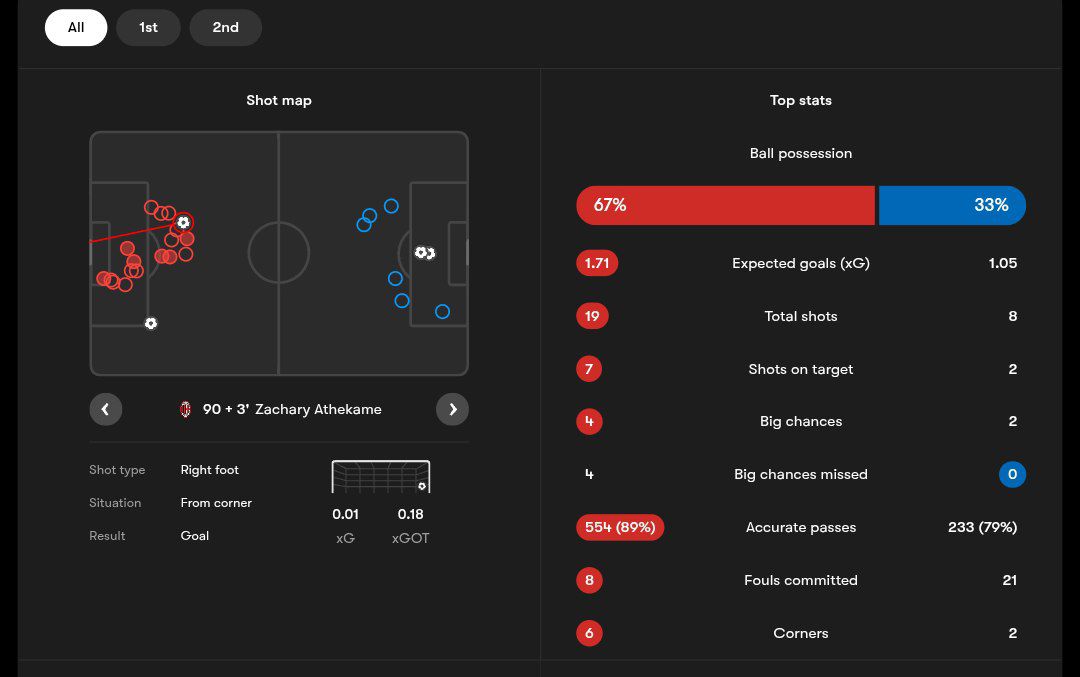Click the 1.71 expected goals badge
The width and height of the screenshot is (1080, 677).
(x=597, y=263)
